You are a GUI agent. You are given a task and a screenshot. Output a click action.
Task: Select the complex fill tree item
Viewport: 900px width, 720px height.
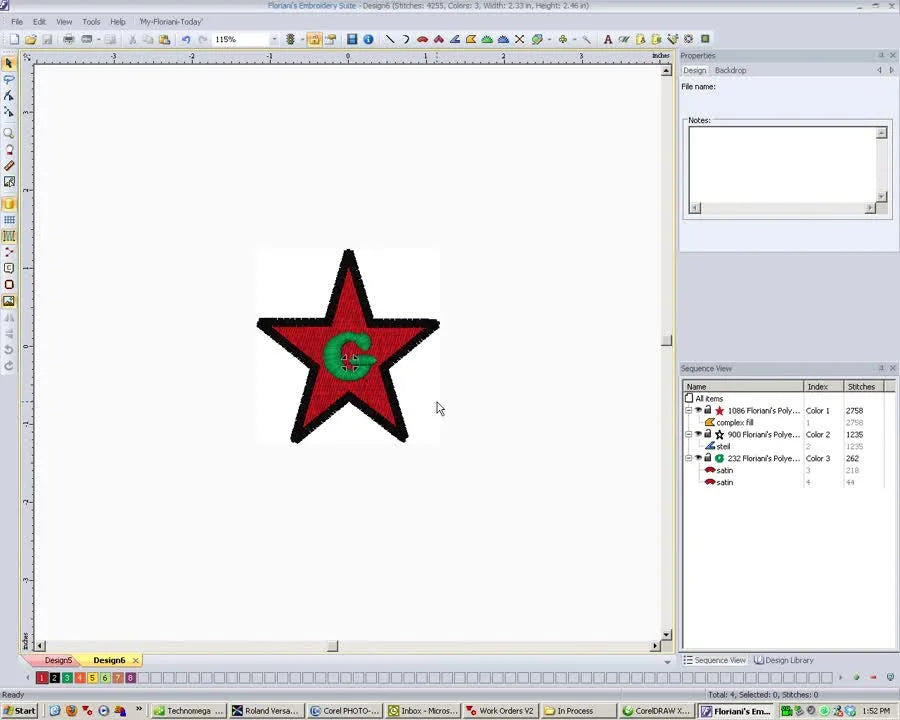[734, 423]
